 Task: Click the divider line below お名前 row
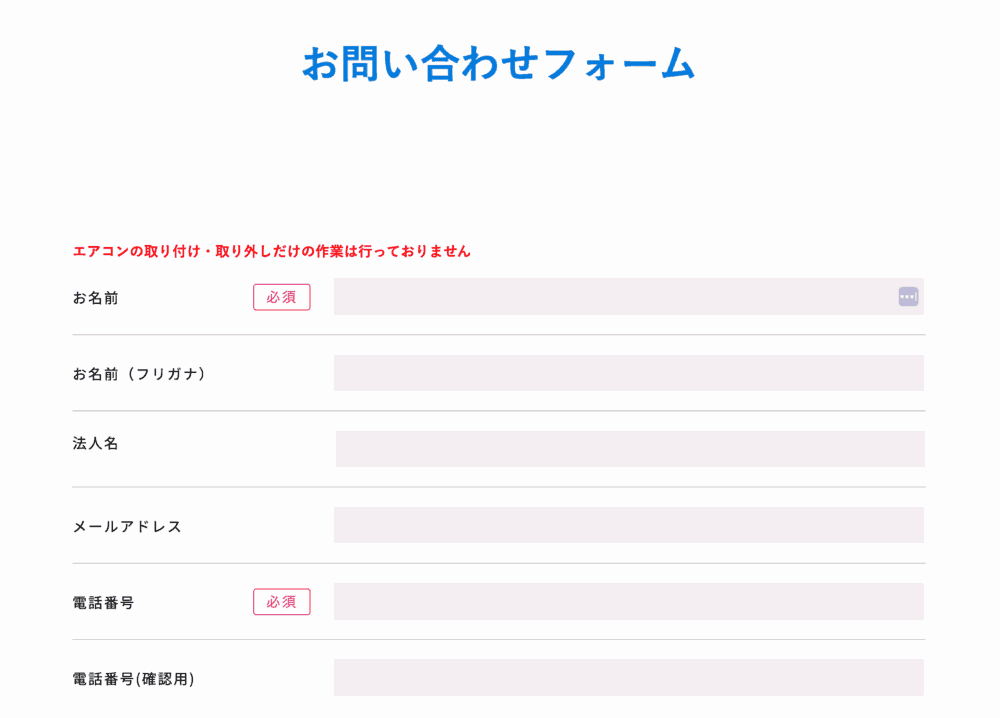[x=499, y=335]
